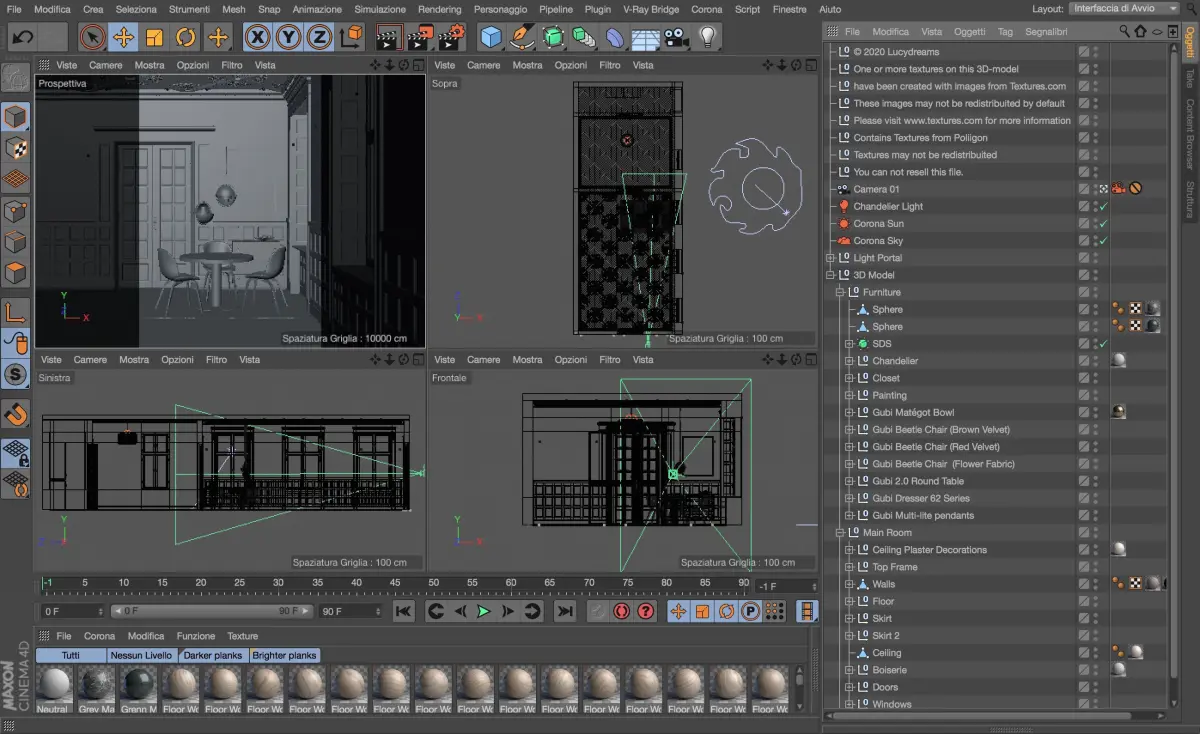Toggle the green checkmark for Chandelier Light
This screenshot has width=1200, height=734.
click(x=1103, y=207)
